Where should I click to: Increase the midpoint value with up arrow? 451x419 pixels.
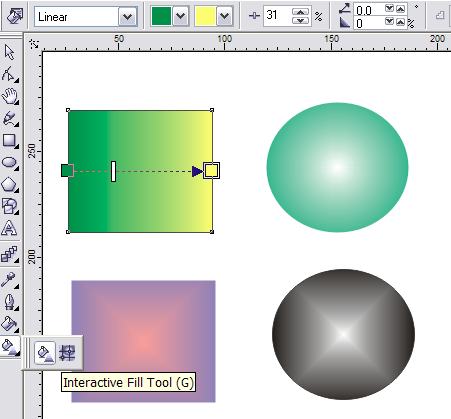coord(300,12)
